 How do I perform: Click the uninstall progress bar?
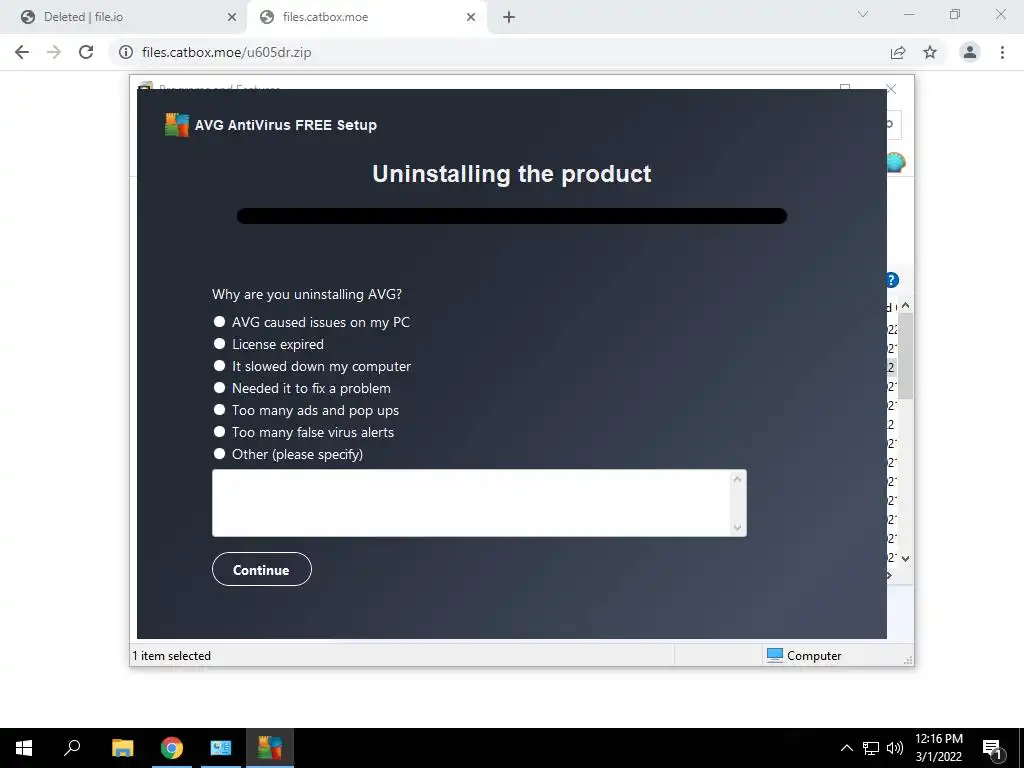511,216
